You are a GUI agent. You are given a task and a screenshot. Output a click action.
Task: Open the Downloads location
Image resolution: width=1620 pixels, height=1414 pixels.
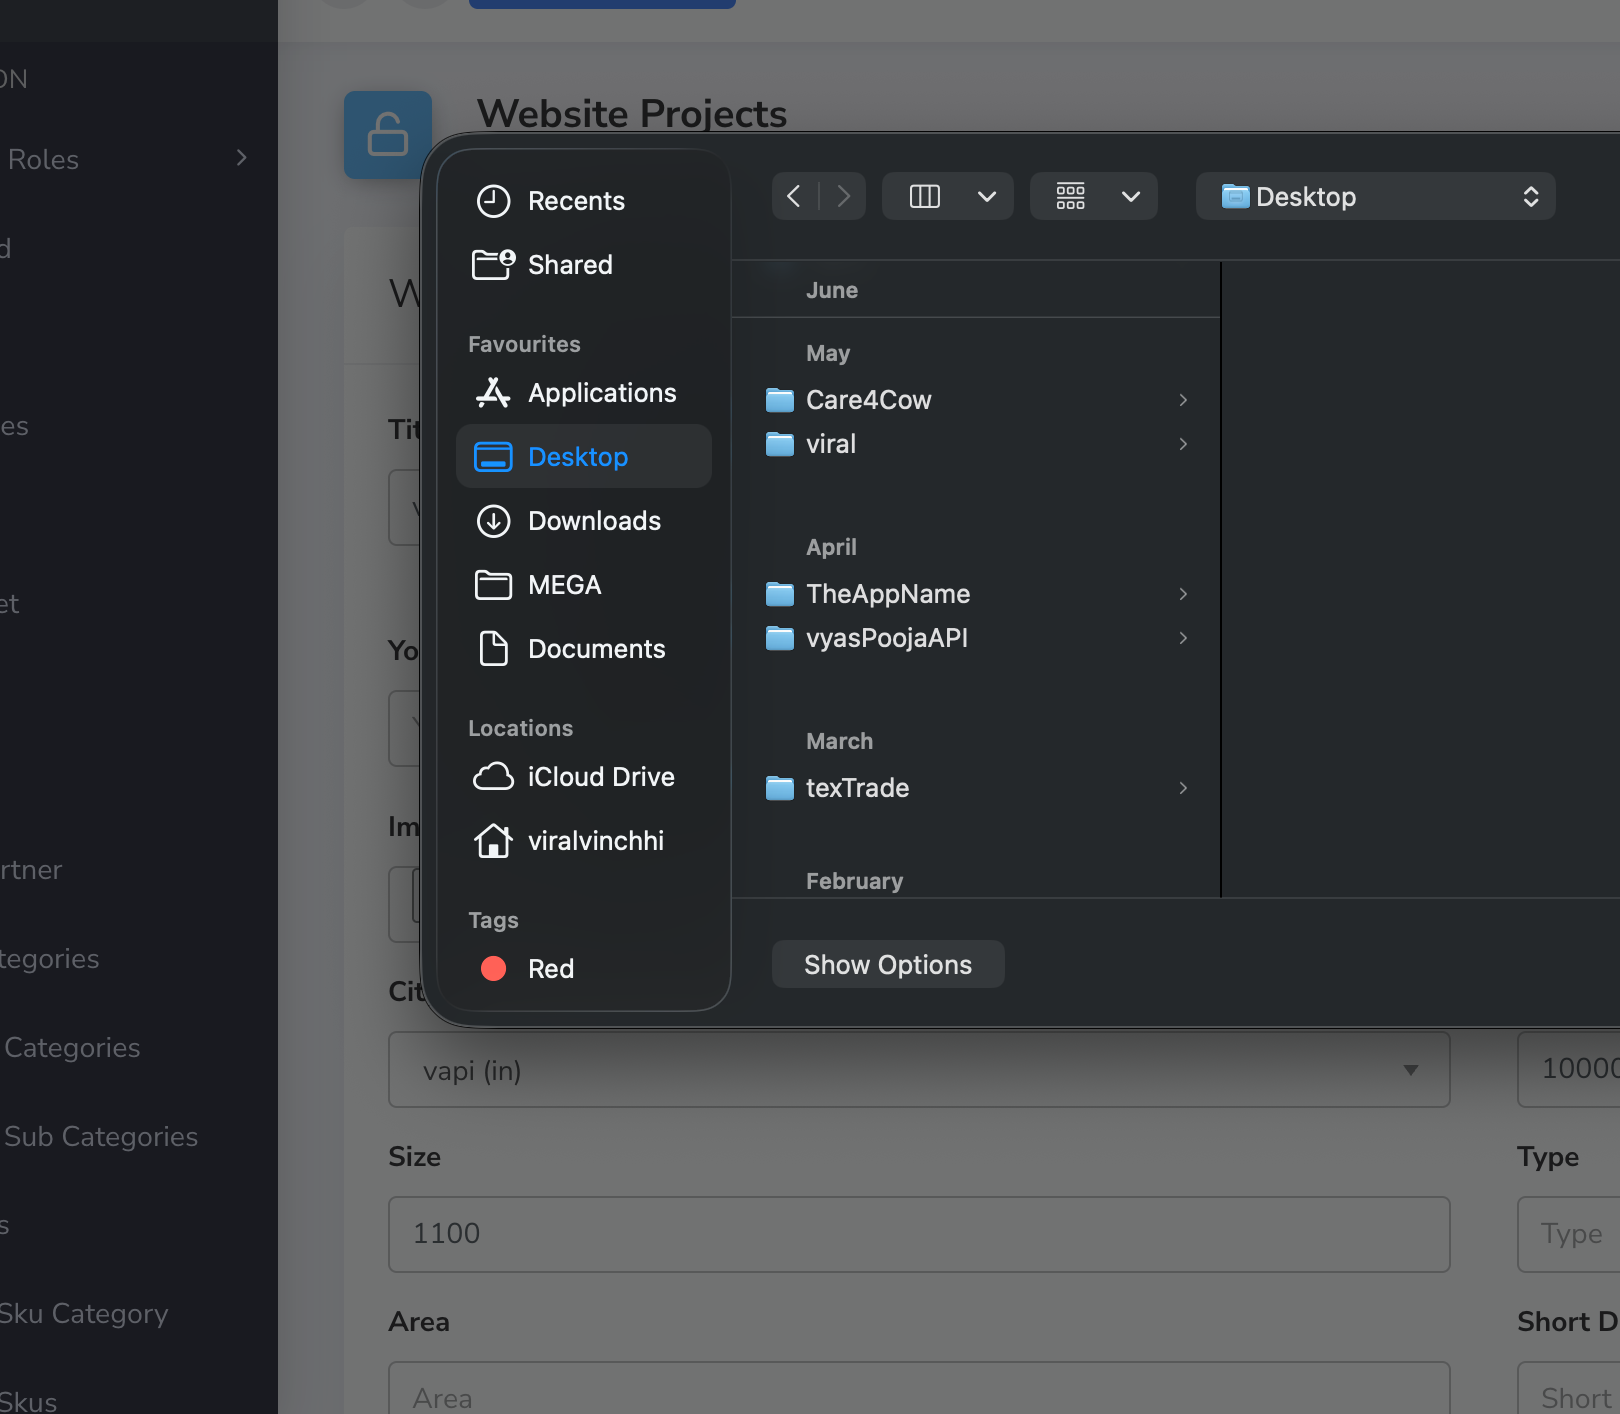(593, 521)
